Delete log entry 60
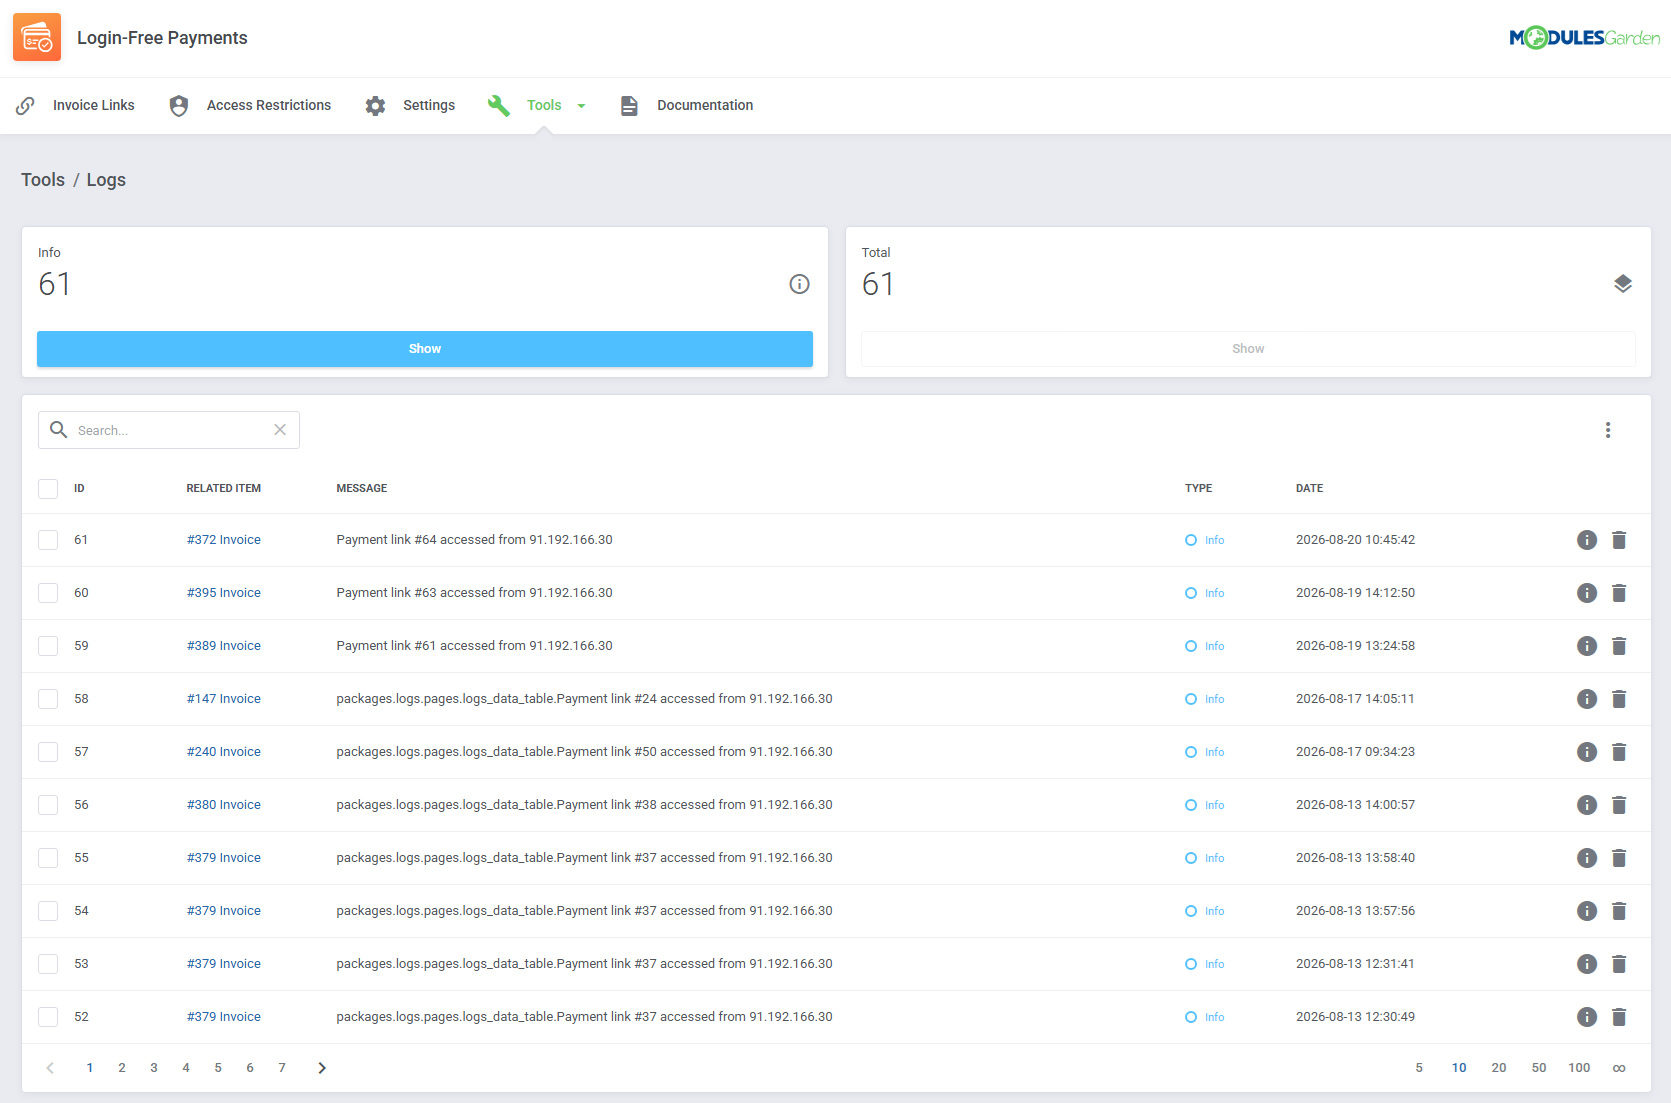The width and height of the screenshot is (1671, 1103). point(1619,593)
